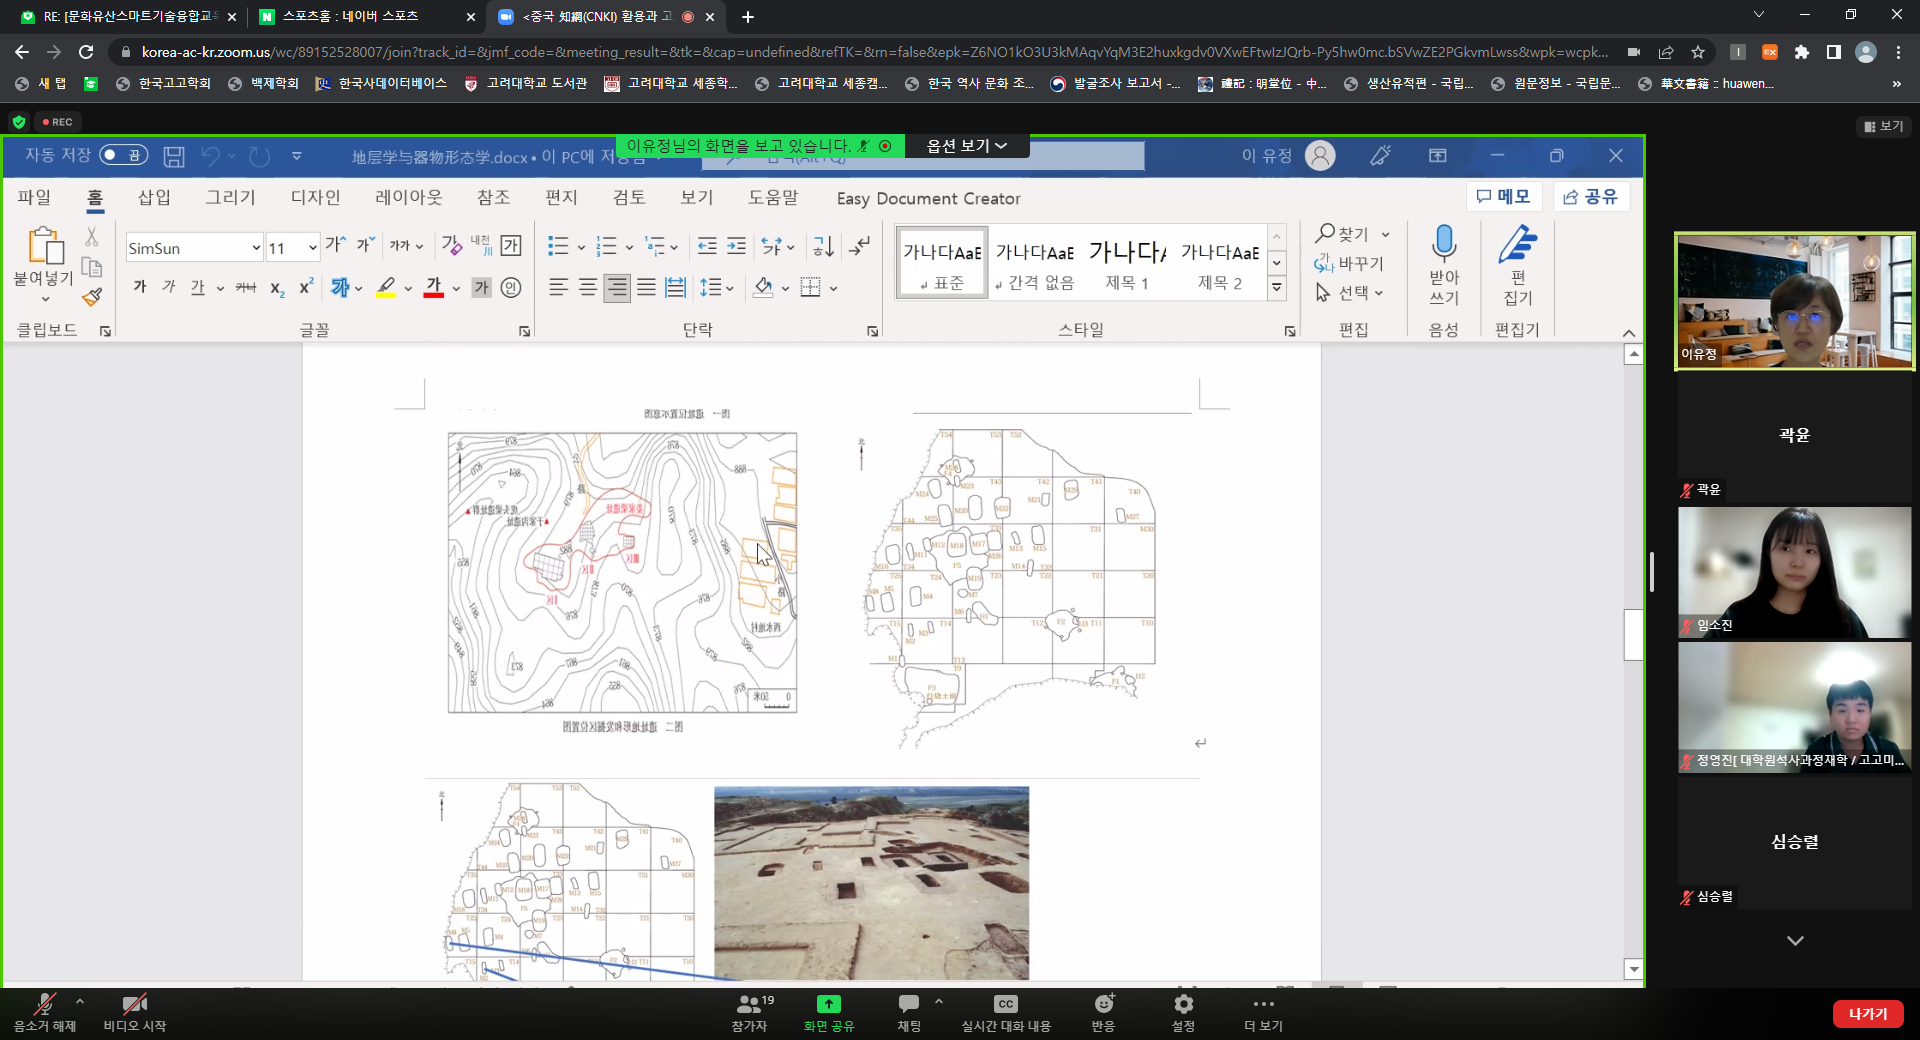Click the Share button in Word

(x=1590, y=197)
